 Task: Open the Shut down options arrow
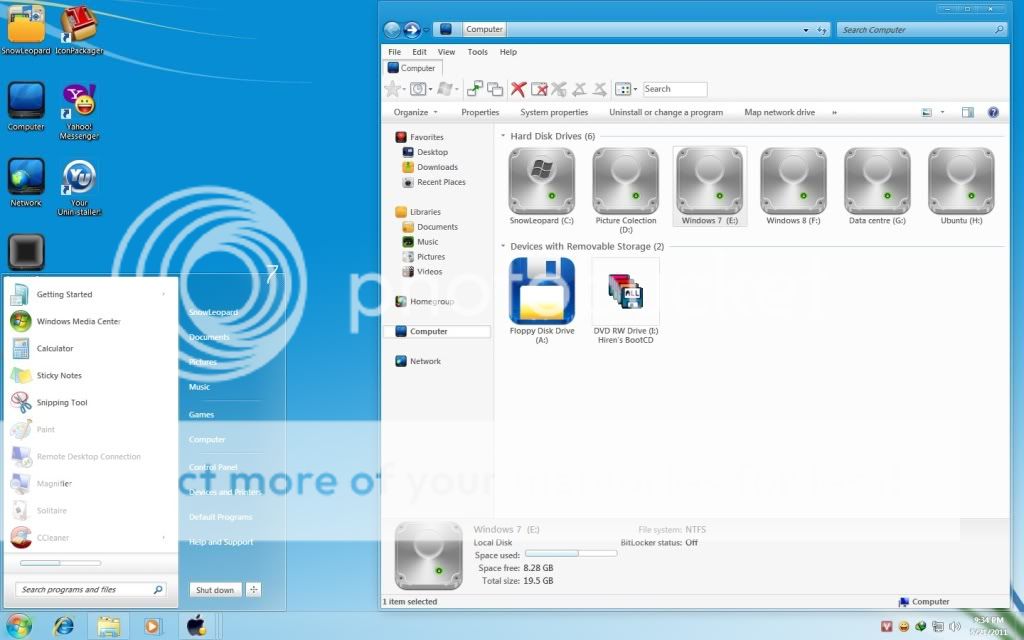point(253,590)
